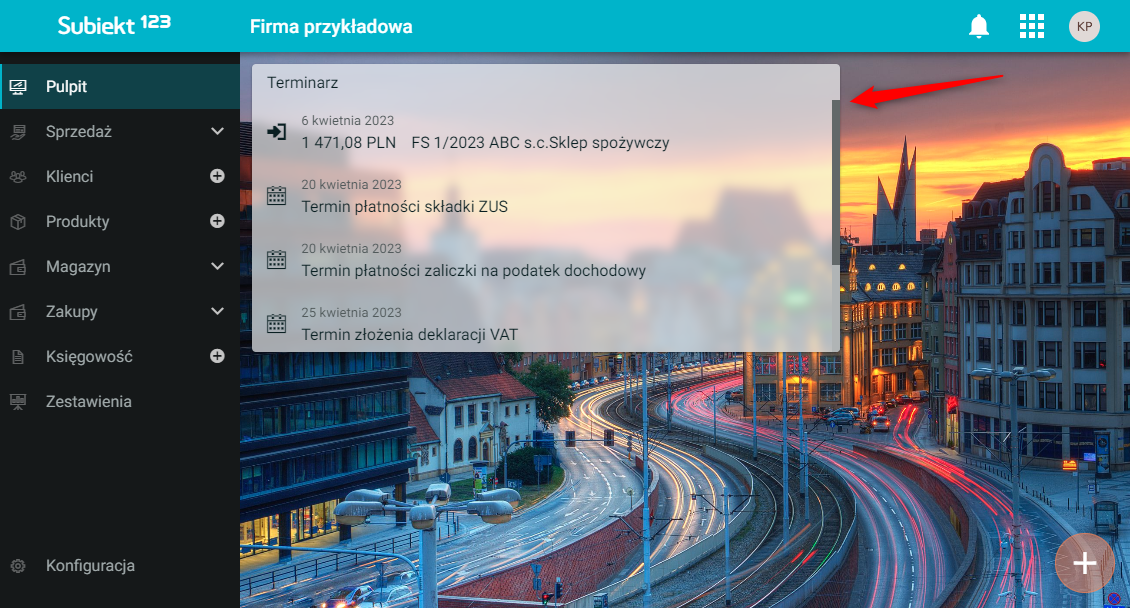Open the apps grid menu

tap(1031, 27)
